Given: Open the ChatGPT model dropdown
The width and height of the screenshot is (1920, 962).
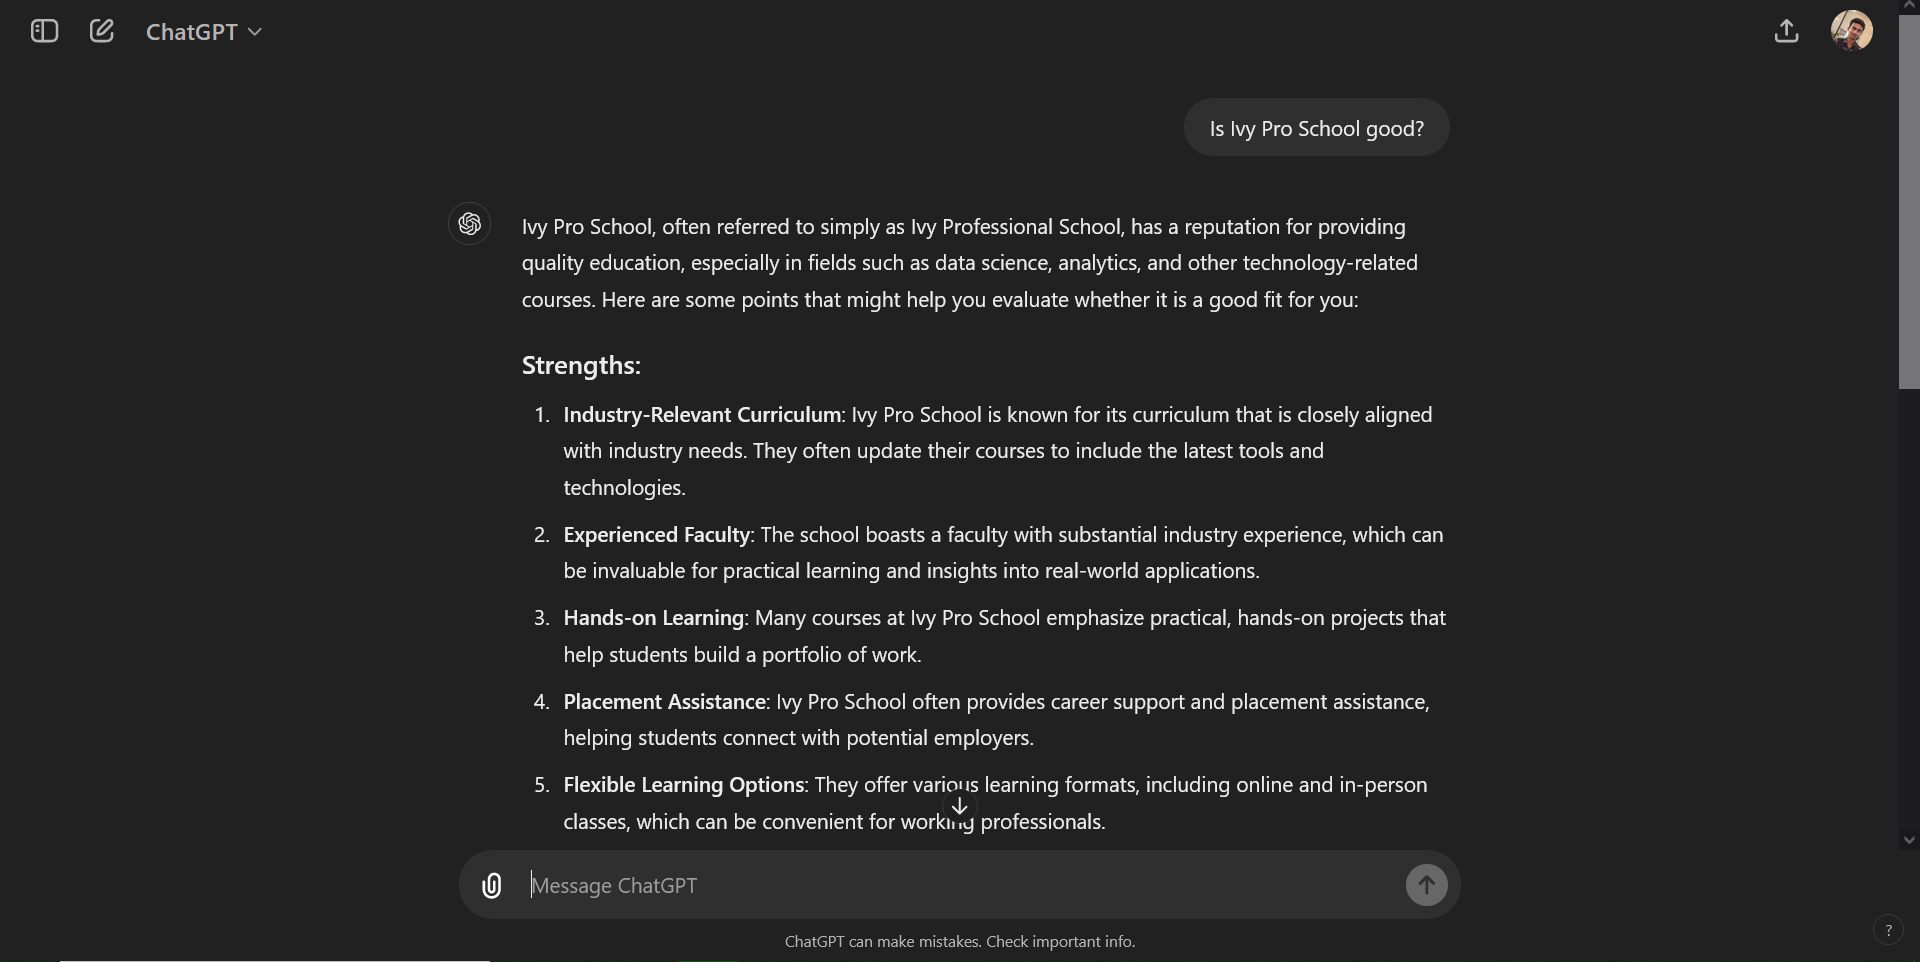Looking at the screenshot, I should click(203, 31).
